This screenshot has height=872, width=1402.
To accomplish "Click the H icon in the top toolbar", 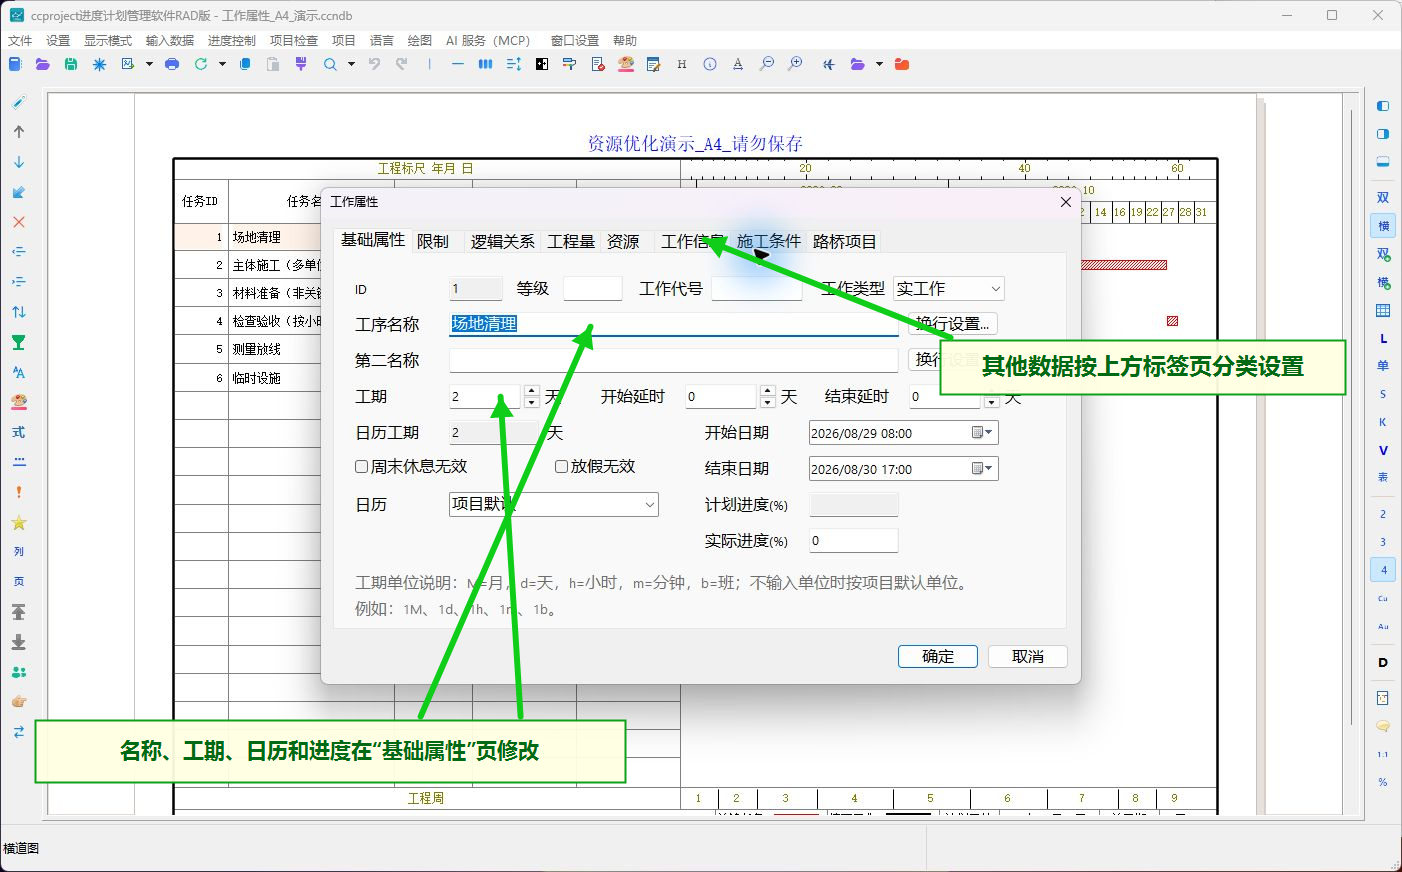I will [x=682, y=64].
